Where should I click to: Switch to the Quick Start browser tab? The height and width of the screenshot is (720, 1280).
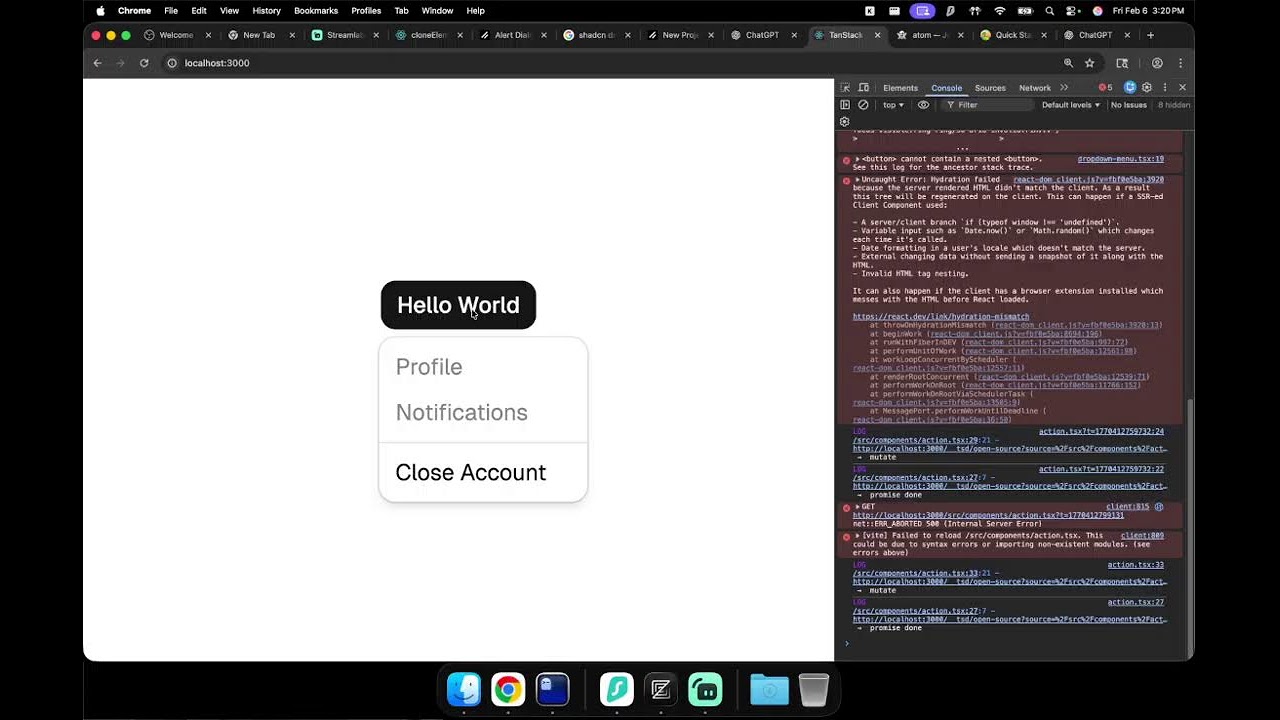coord(1013,35)
